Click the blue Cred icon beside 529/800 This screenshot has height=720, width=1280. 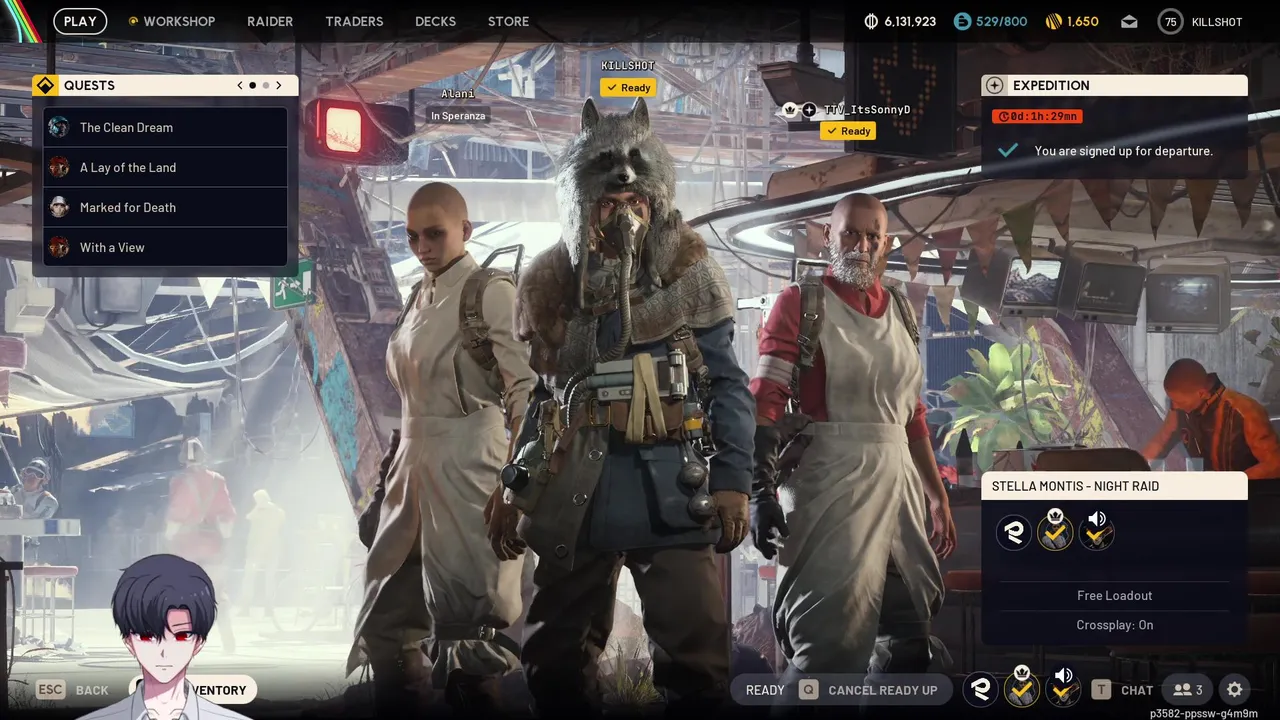point(962,21)
